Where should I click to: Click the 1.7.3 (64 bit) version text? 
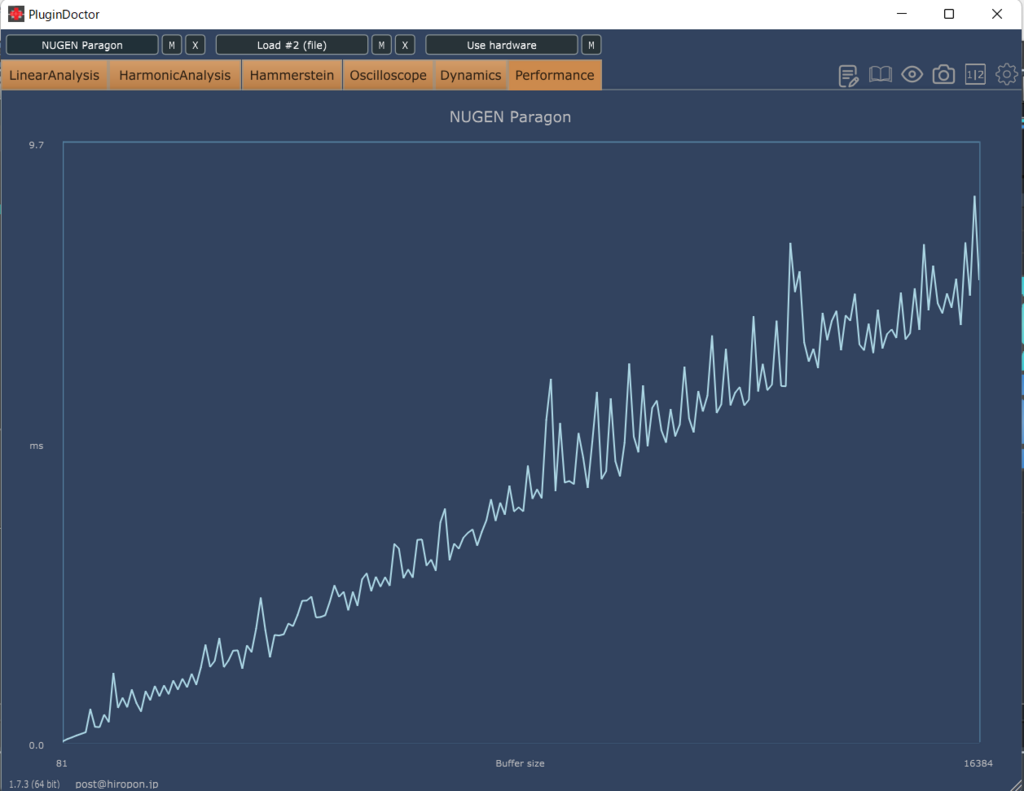34,784
